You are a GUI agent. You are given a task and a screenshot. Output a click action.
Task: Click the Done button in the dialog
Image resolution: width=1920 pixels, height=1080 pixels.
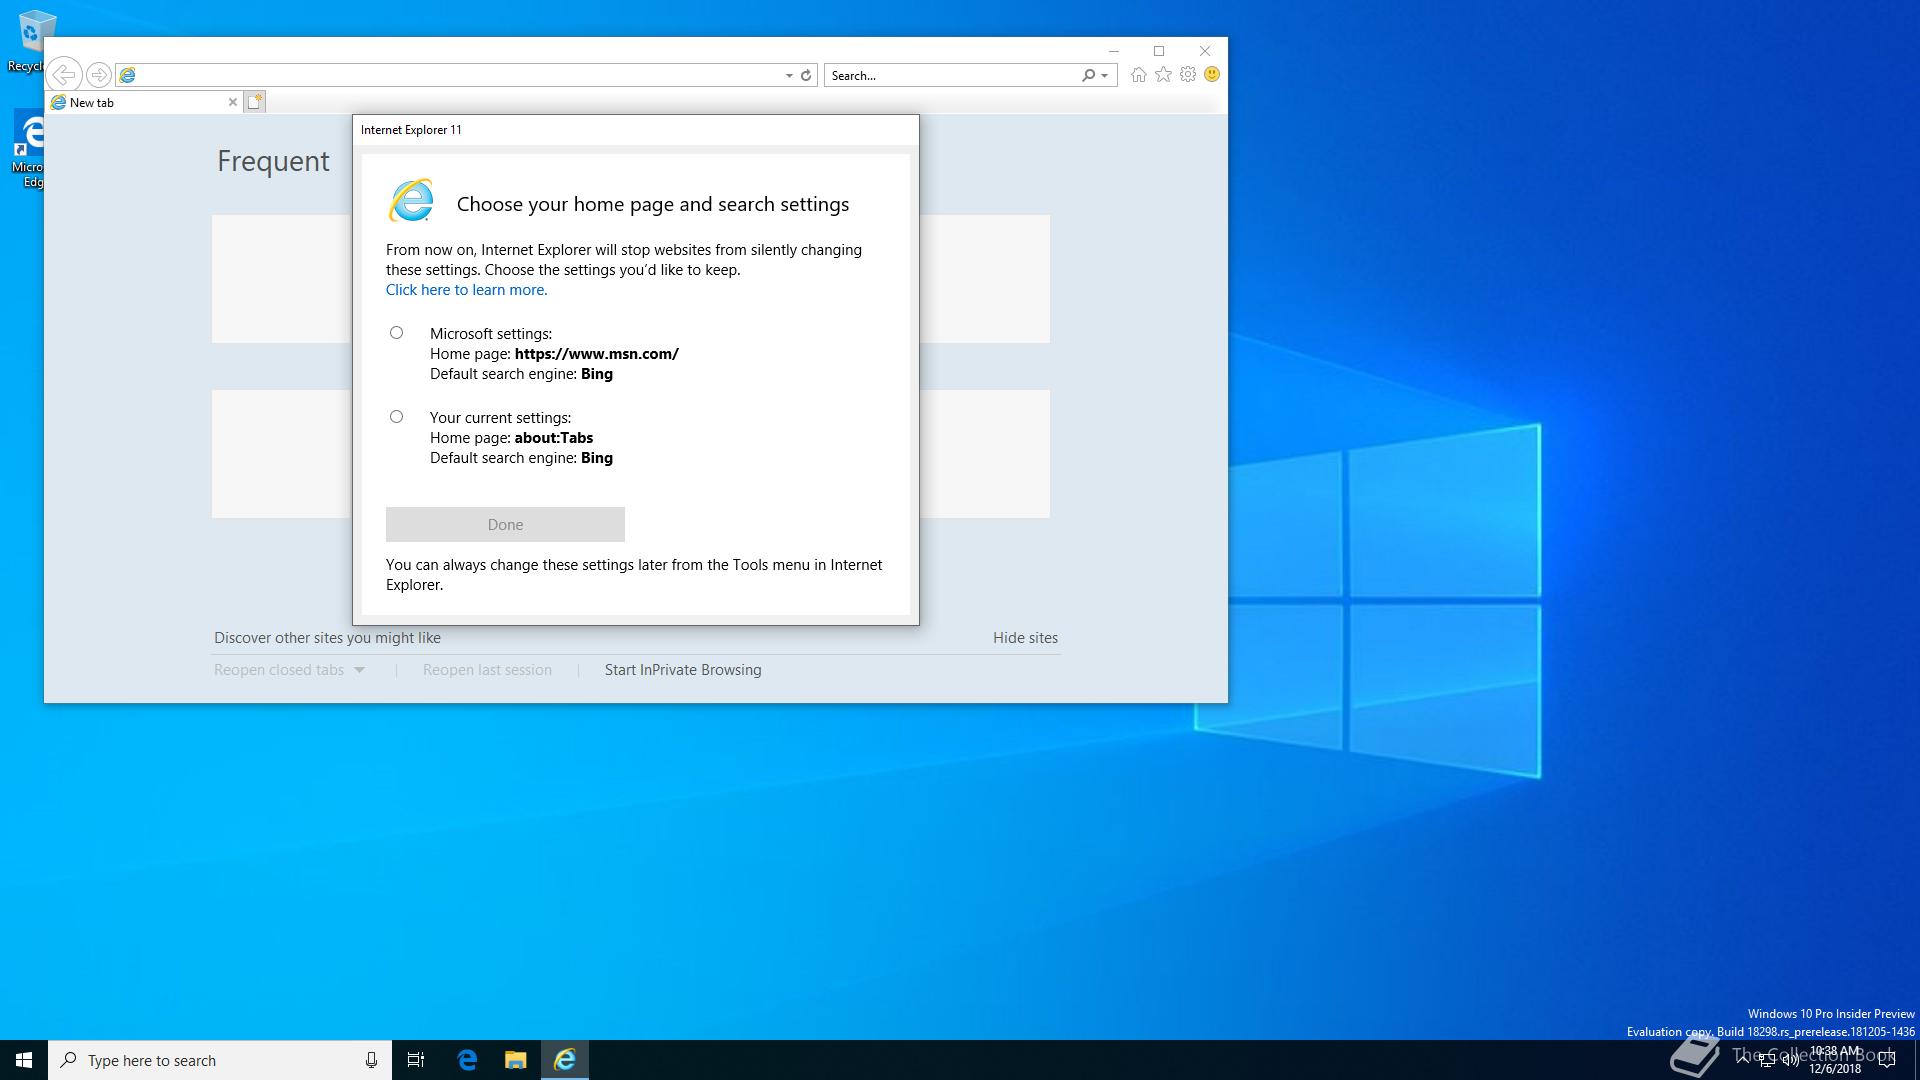pyautogui.click(x=505, y=524)
